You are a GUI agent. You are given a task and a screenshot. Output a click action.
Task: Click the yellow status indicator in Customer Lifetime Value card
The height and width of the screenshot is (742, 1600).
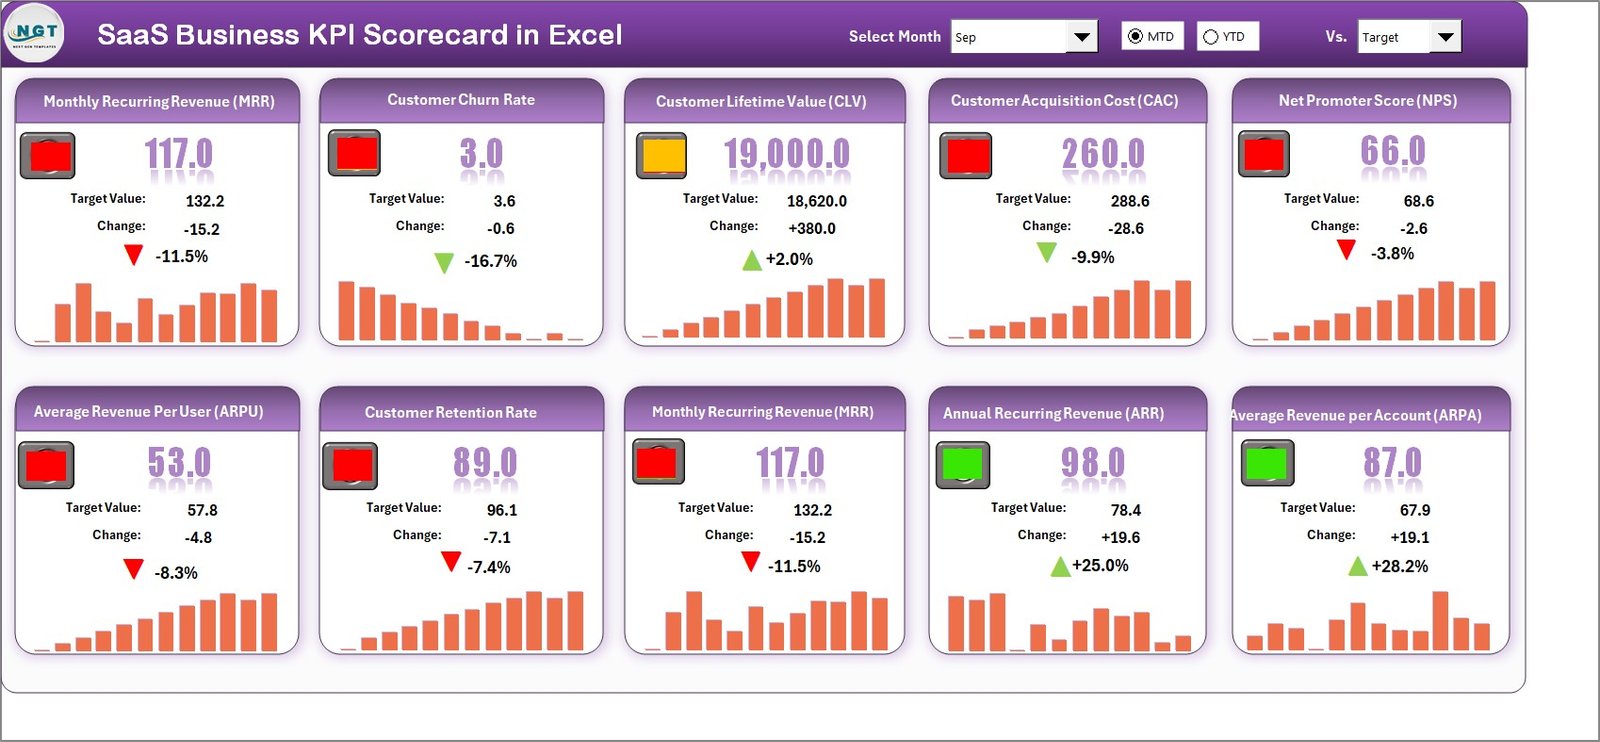coord(662,156)
